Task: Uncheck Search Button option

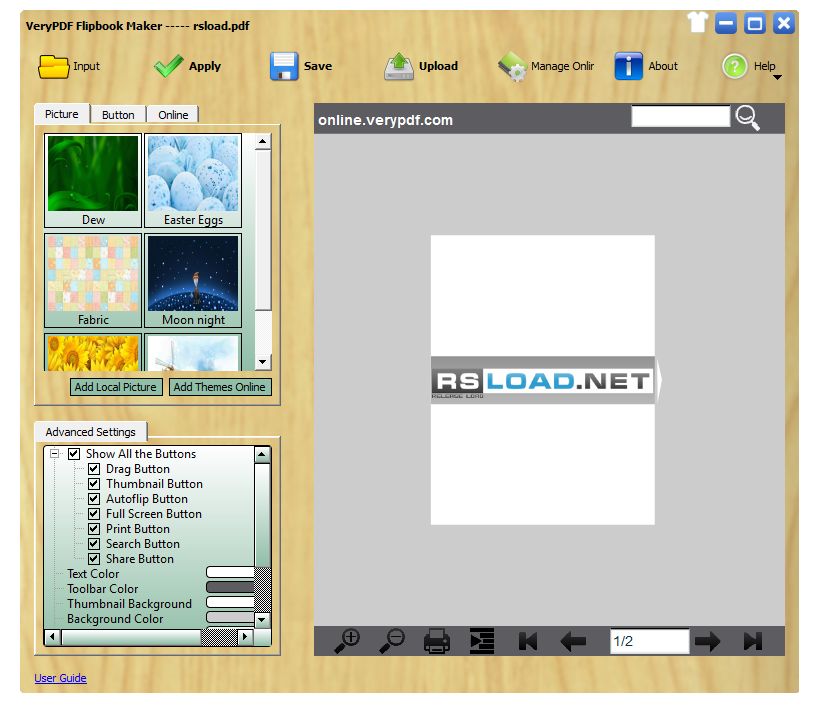Action: click(x=94, y=543)
